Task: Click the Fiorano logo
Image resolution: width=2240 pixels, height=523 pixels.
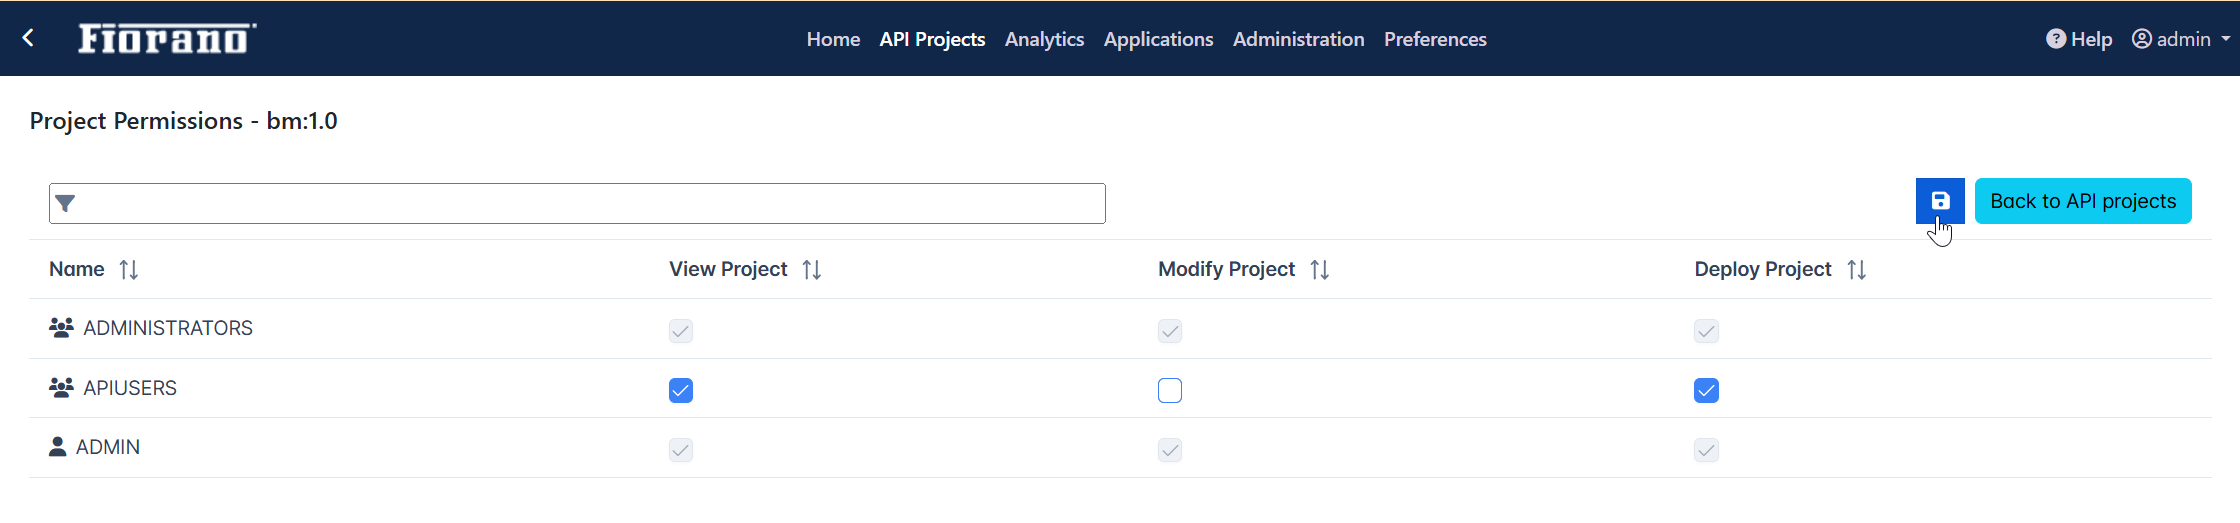Action: (167, 38)
